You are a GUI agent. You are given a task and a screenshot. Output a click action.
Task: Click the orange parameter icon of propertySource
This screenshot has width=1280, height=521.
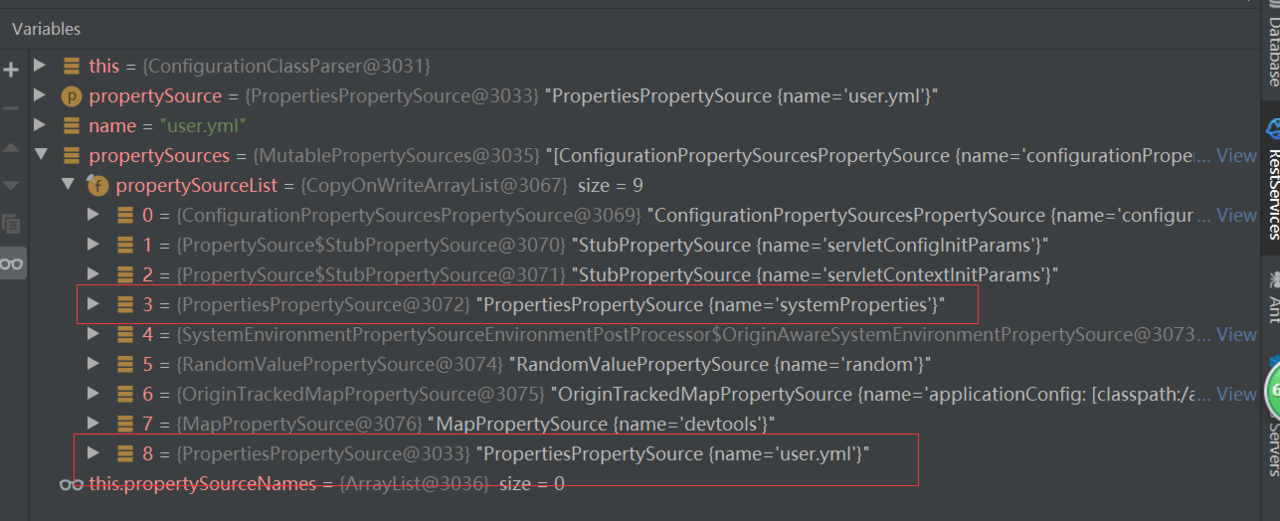point(71,96)
